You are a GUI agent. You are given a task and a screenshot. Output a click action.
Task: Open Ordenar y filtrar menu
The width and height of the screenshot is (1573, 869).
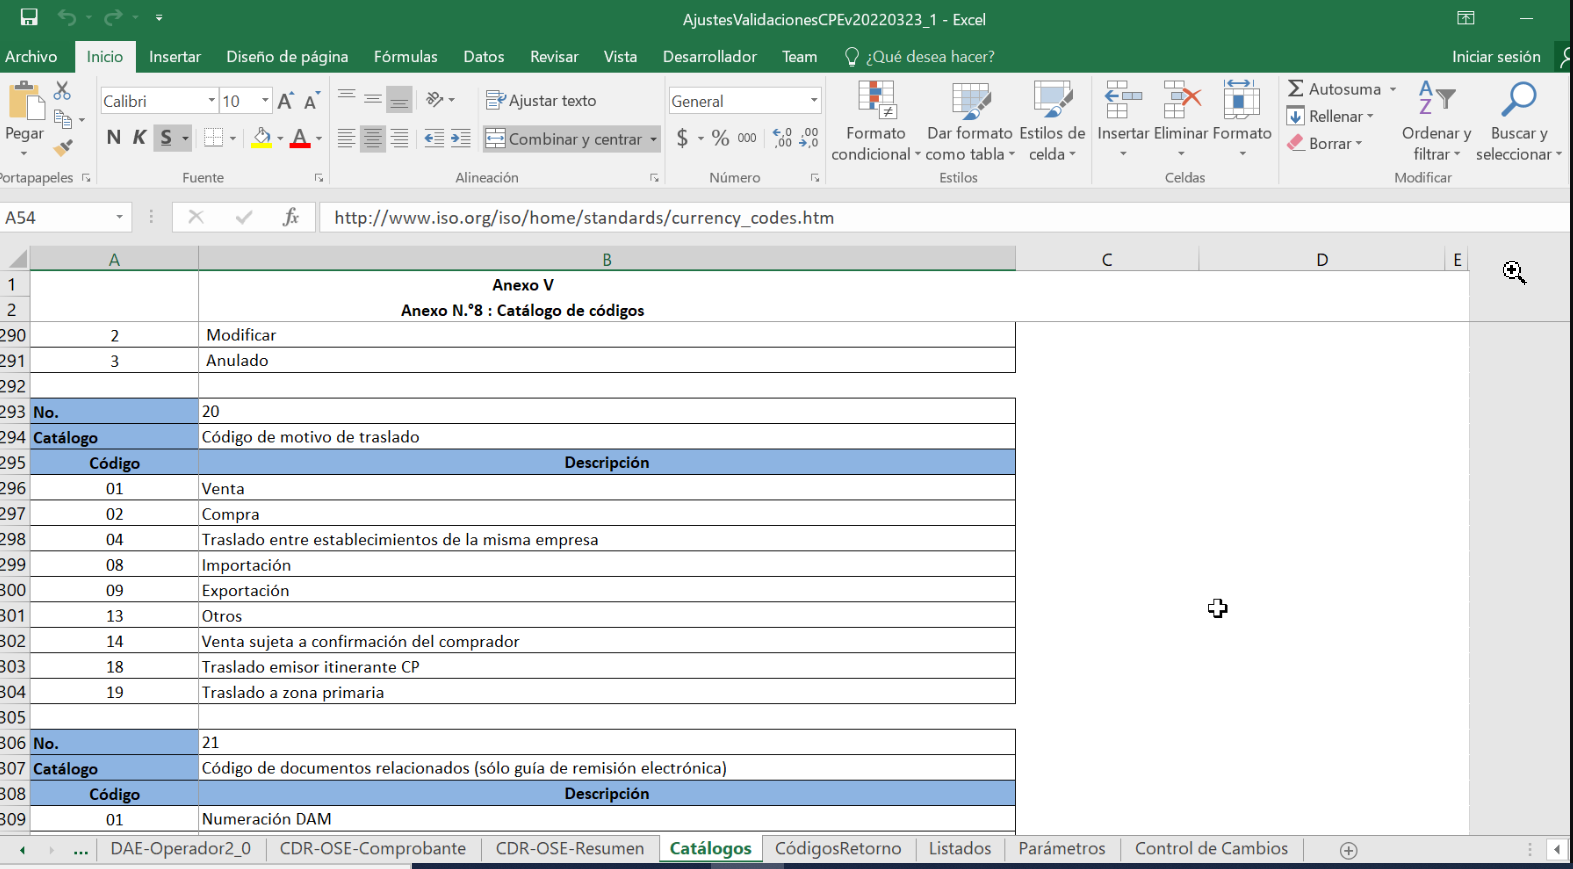1436,121
